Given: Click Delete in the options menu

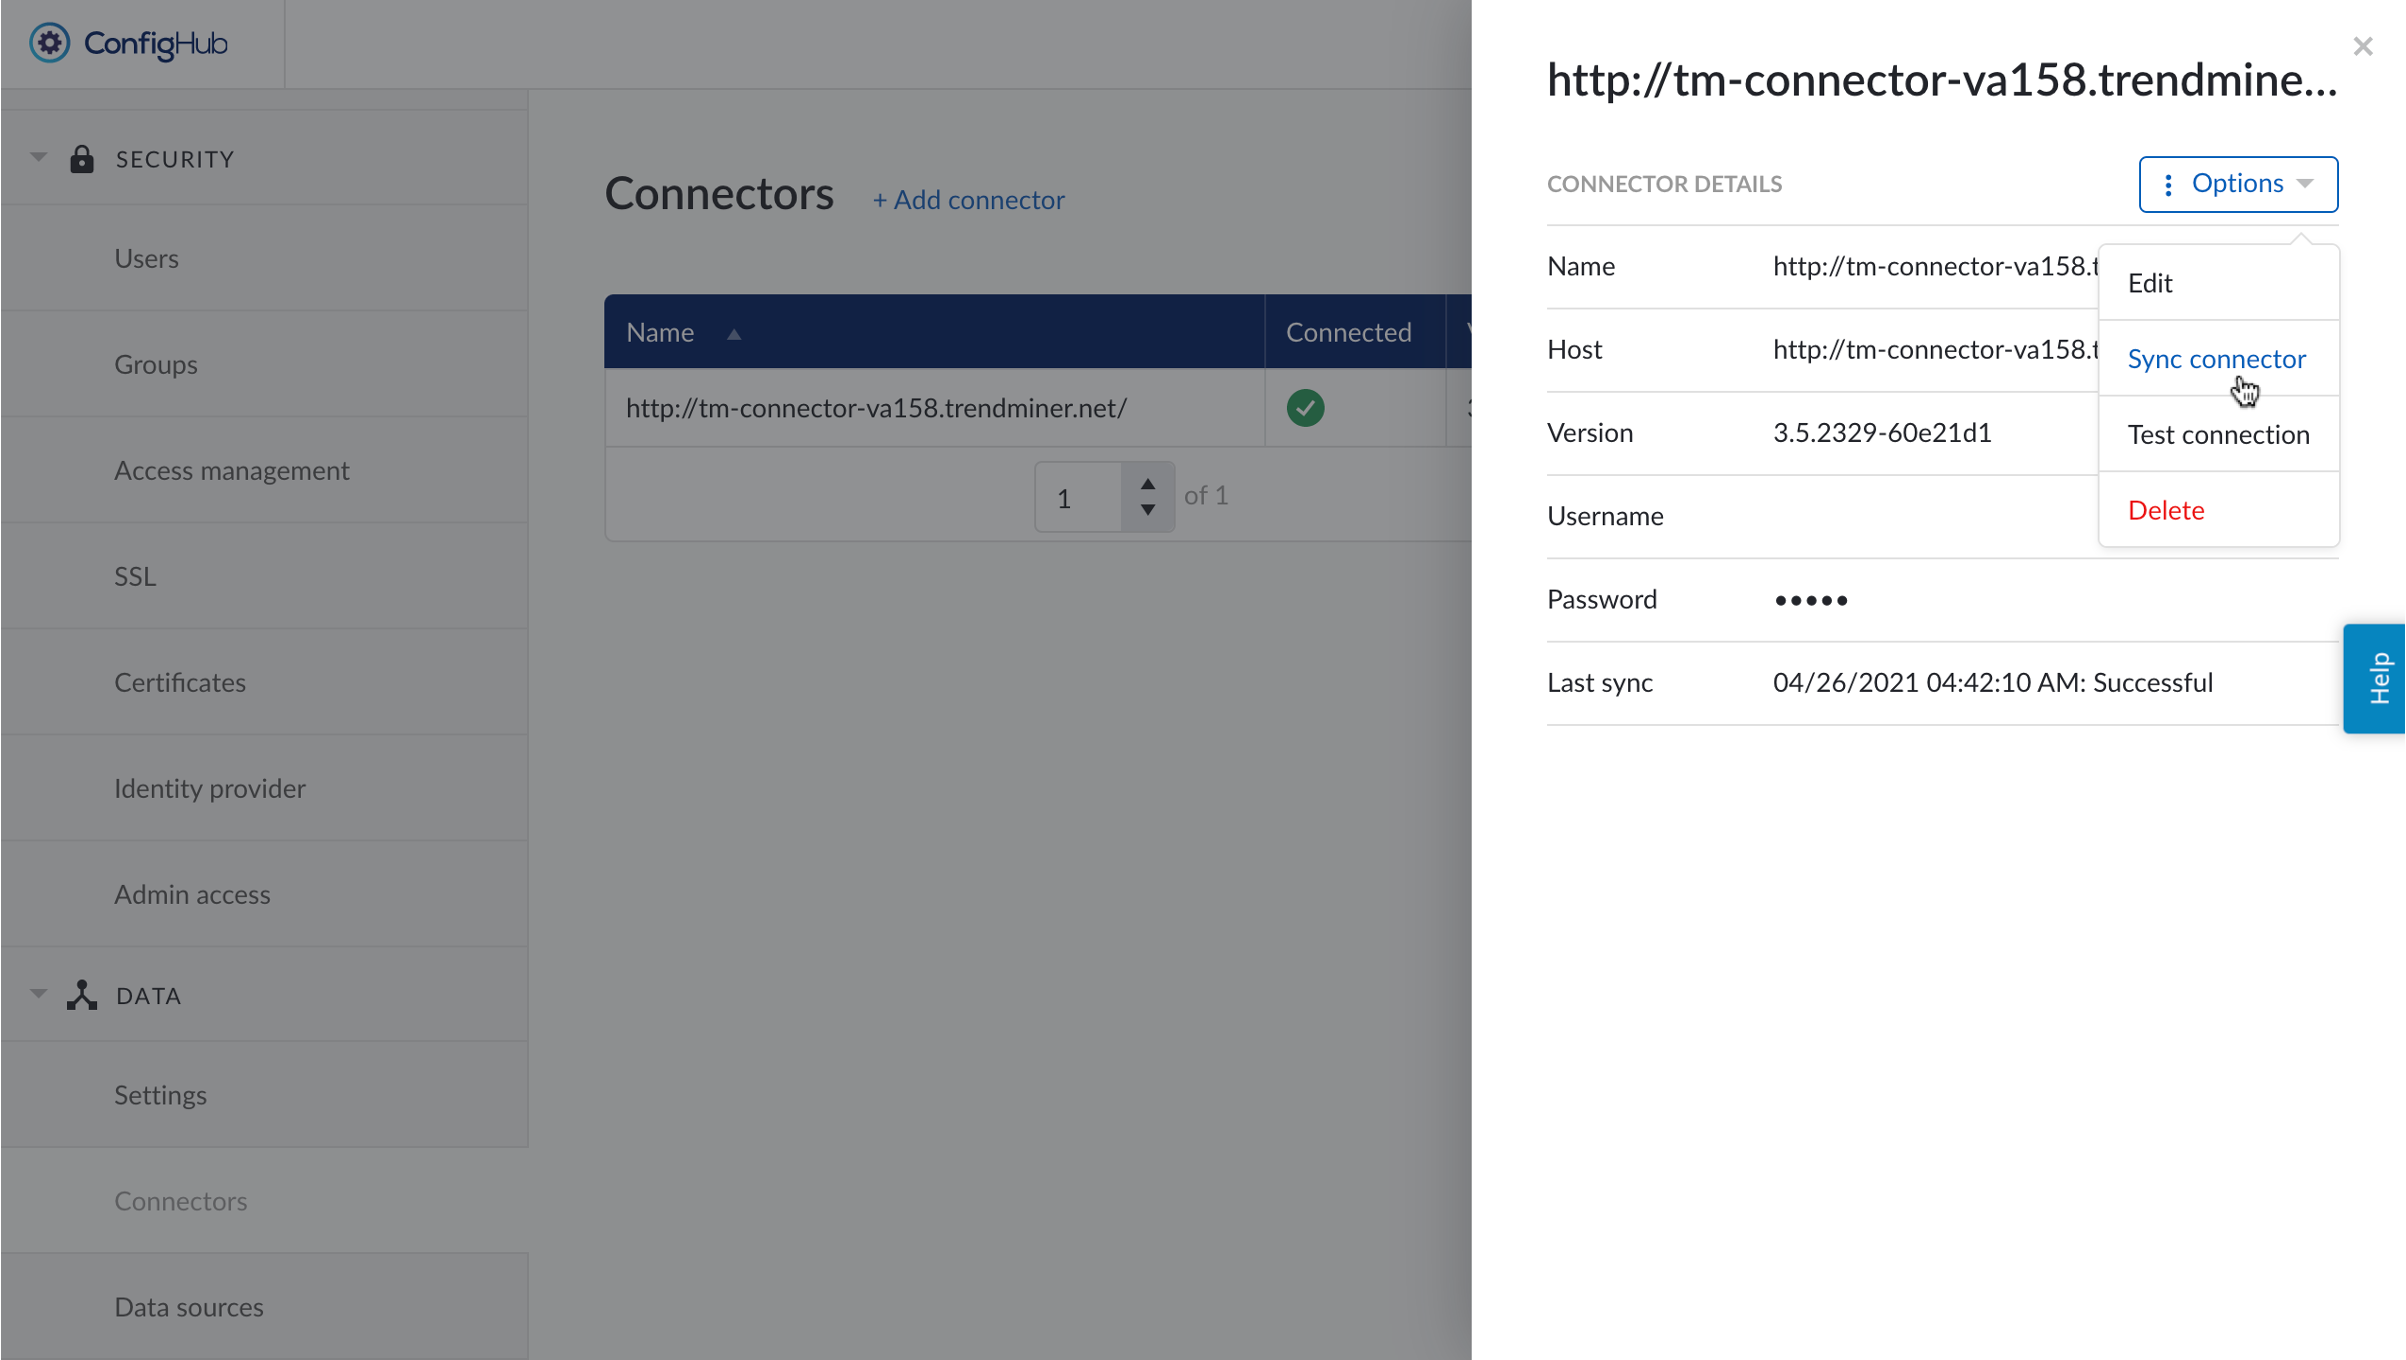Looking at the screenshot, I should (2166, 510).
